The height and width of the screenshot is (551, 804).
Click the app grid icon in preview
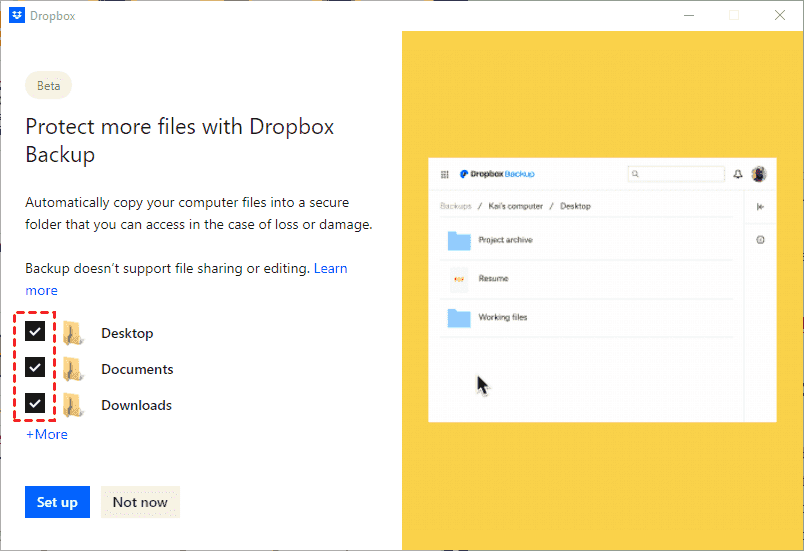click(445, 174)
